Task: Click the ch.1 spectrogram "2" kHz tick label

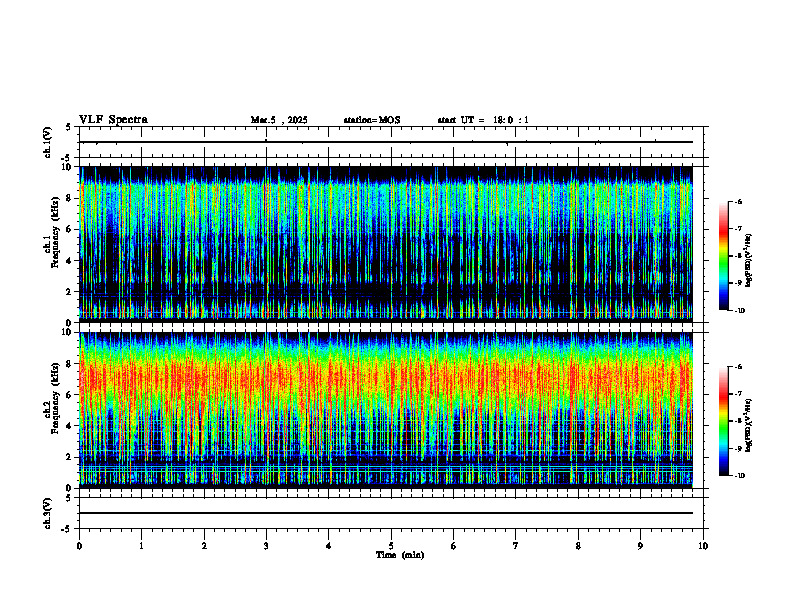Action: 69,291
